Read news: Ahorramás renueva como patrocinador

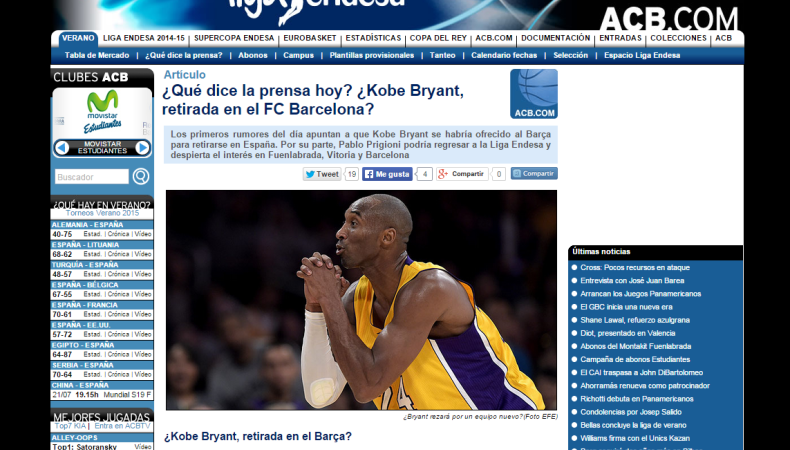[x=645, y=385]
